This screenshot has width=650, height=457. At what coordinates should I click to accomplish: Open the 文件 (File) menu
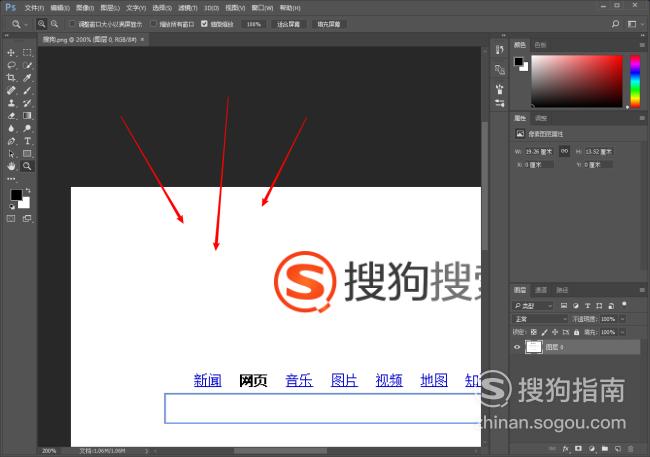[34, 8]
